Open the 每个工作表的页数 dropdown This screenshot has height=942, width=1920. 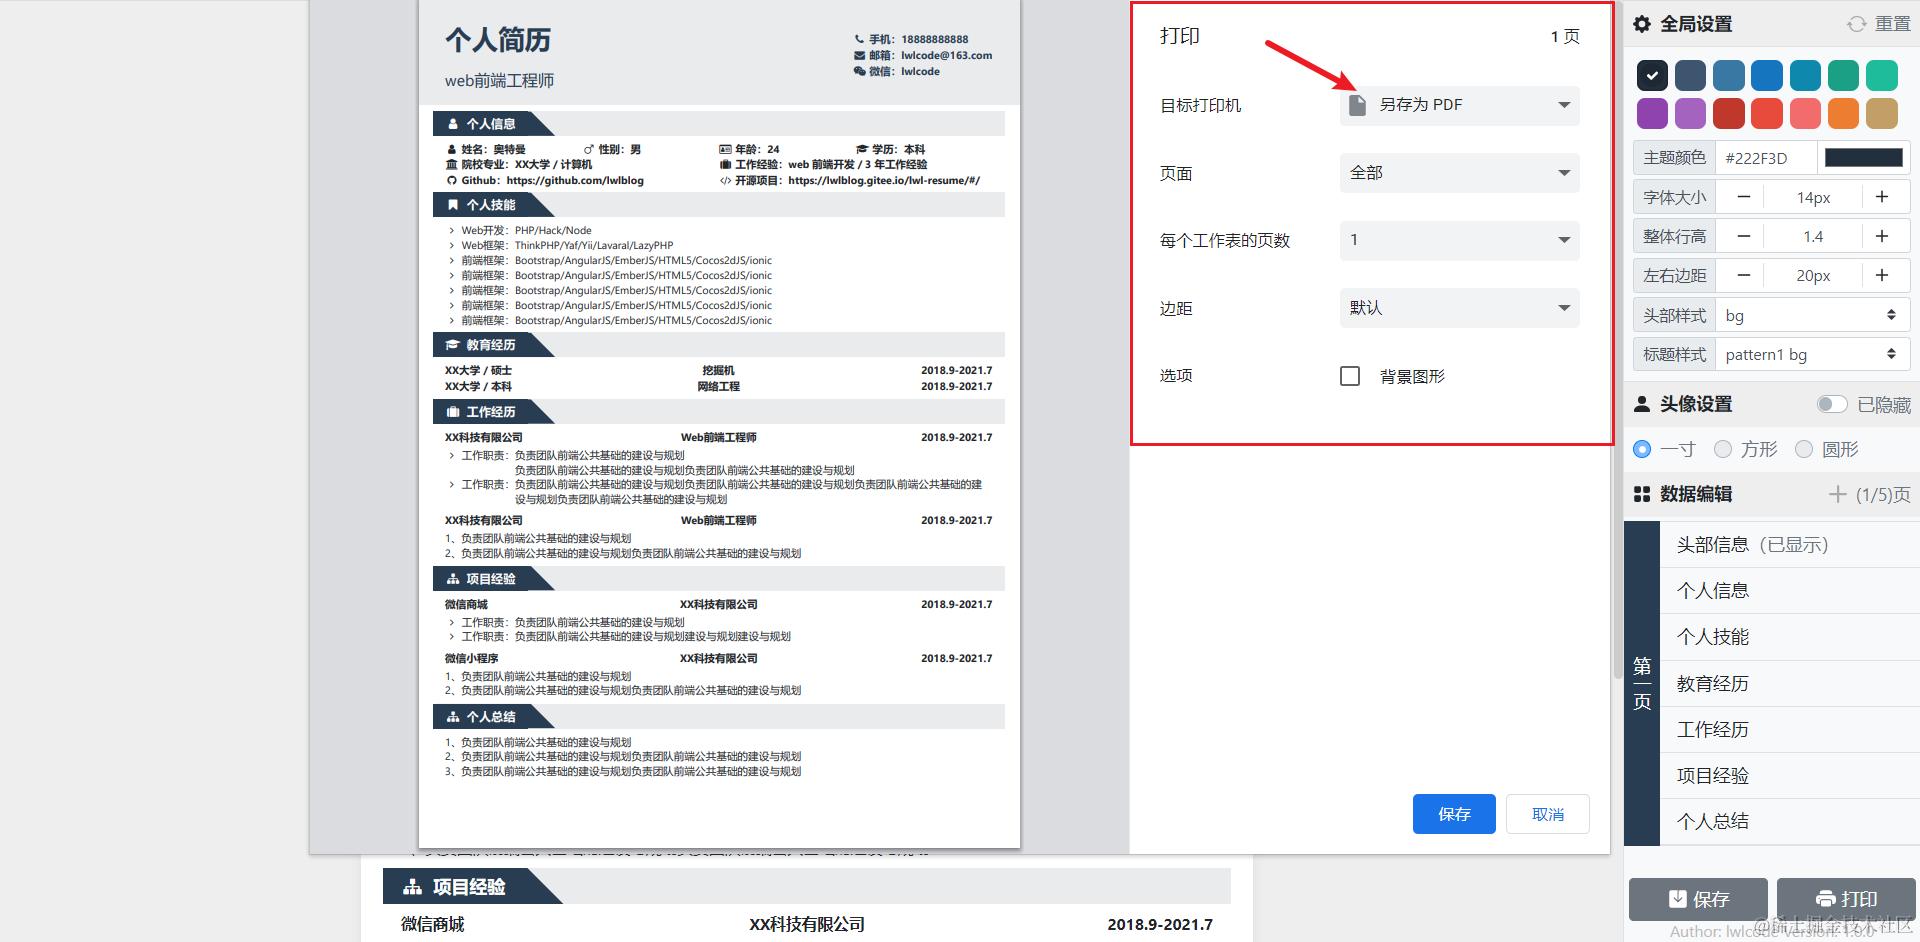[1460, 240]
